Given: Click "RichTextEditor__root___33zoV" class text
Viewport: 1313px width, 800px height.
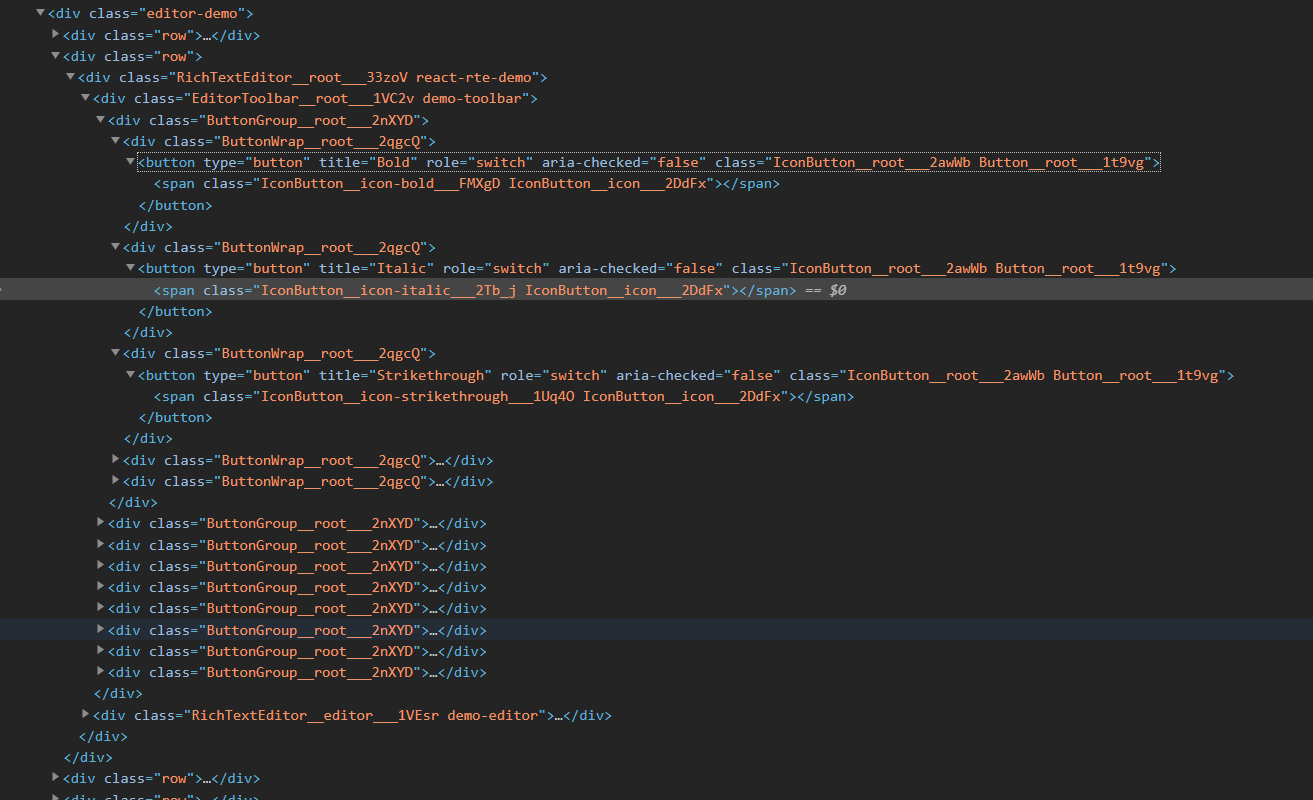Looking at the screenshot, I should click(x=293, y=77).
